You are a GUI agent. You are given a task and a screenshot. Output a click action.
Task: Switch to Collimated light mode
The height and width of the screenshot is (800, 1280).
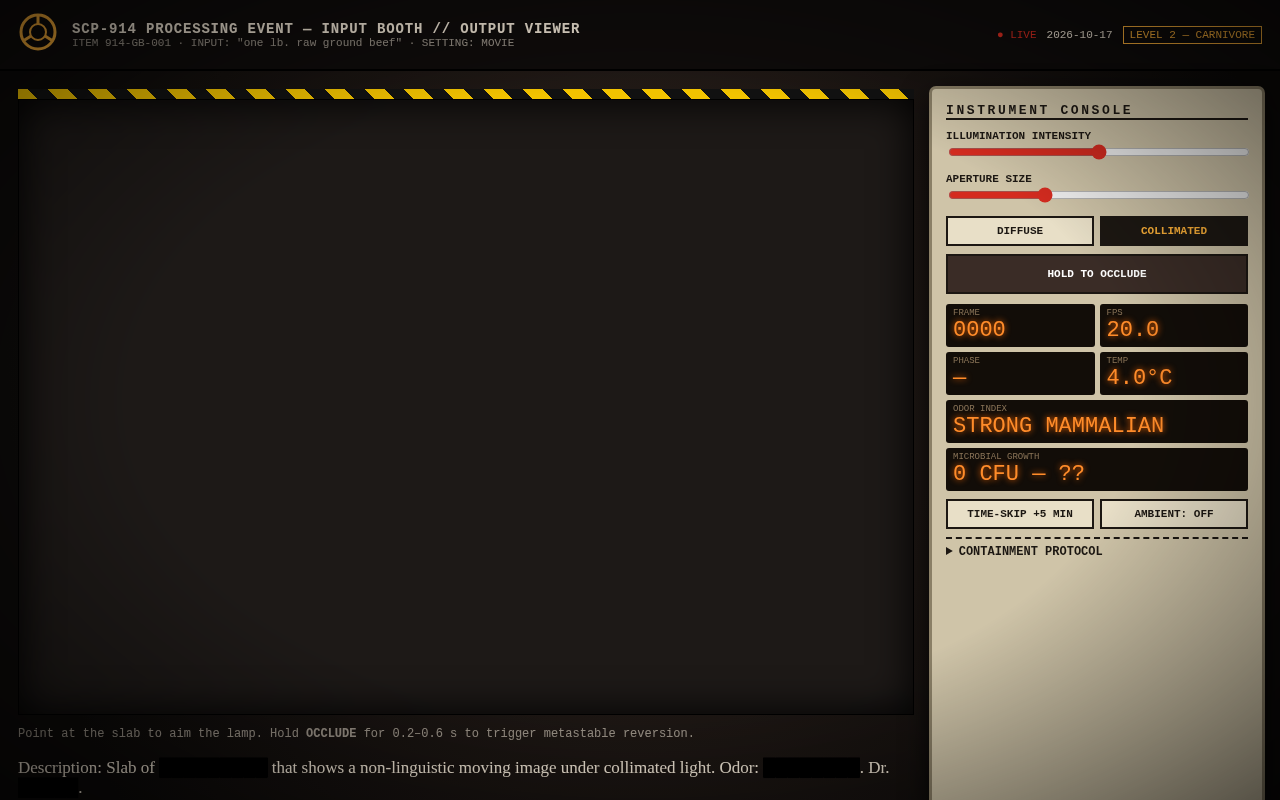pyautogui.click(x=1174, y=231)
